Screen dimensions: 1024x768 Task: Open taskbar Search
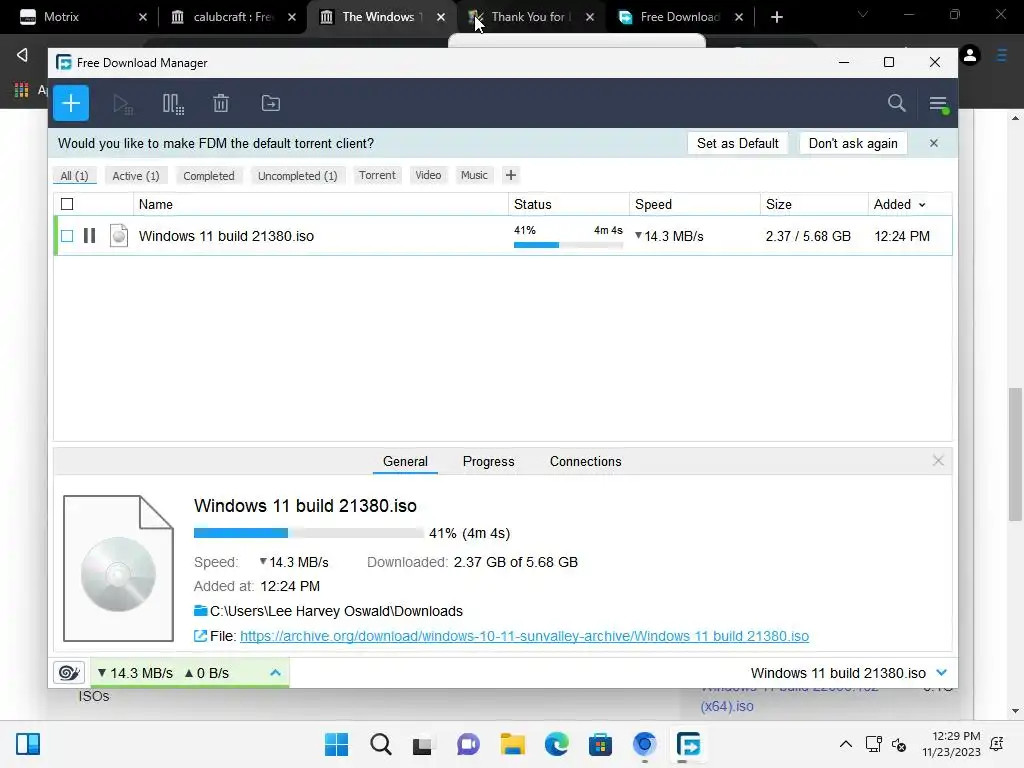coord(381,744)
